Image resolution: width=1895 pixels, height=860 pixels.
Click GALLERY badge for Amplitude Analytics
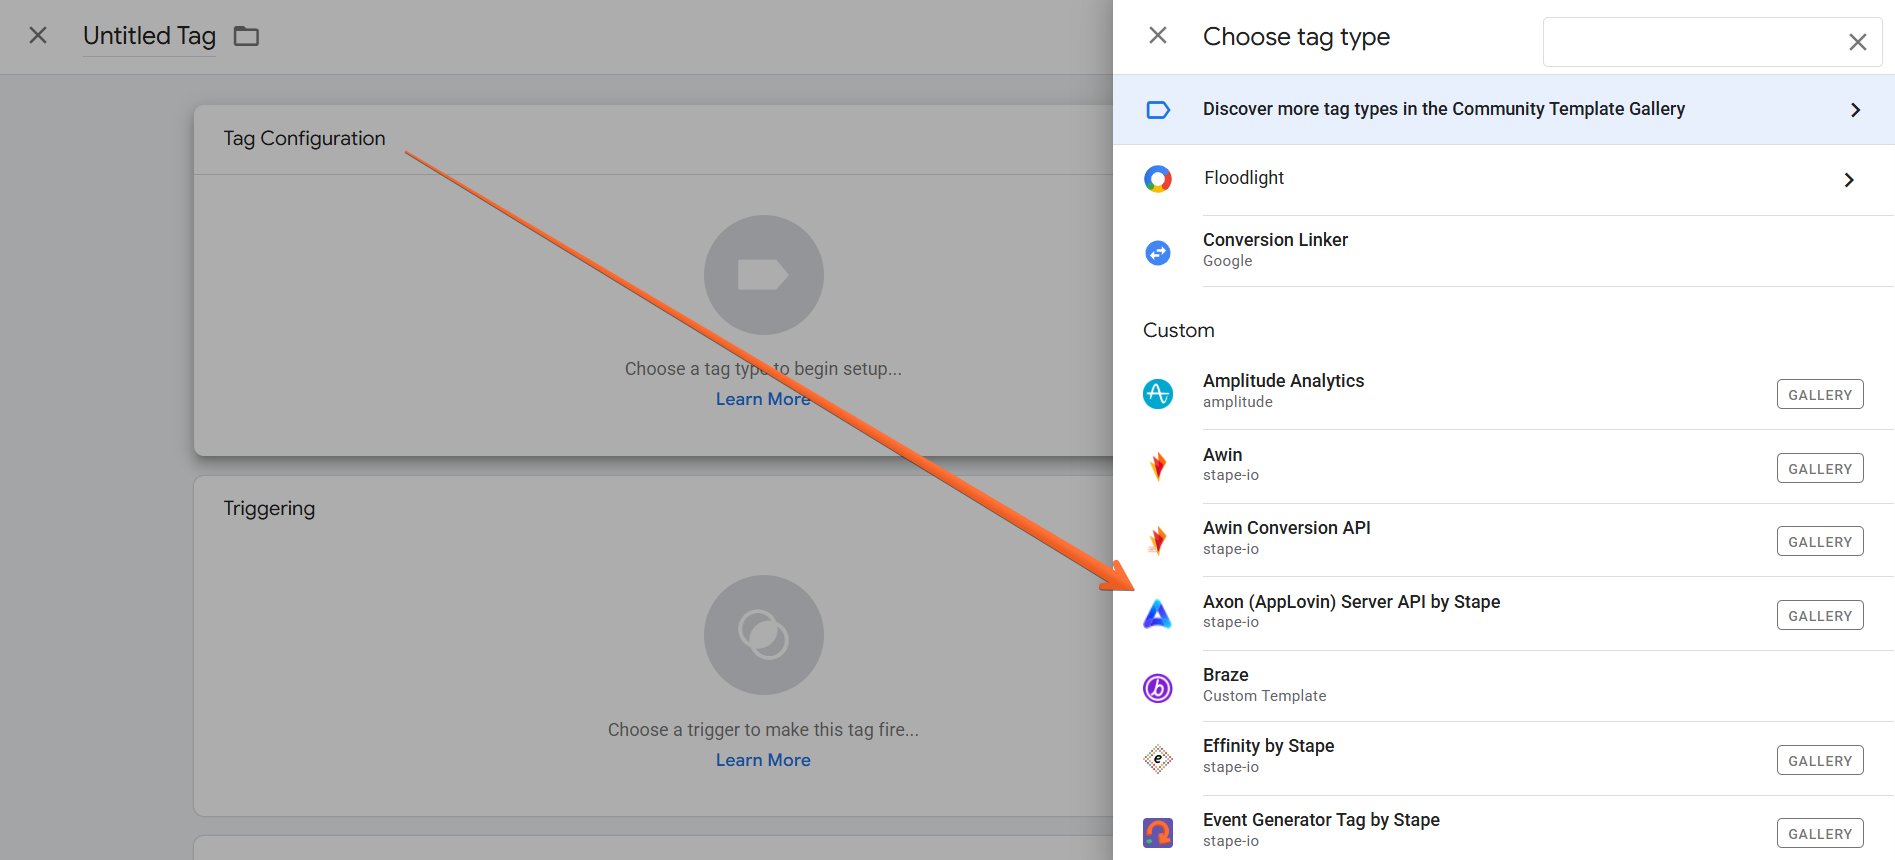coord(1820,395)
